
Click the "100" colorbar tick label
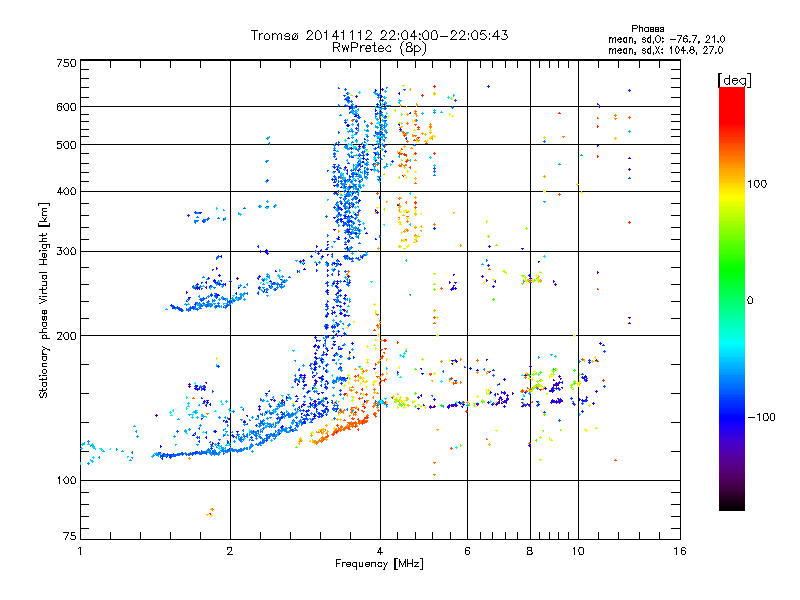click(757, 184)
